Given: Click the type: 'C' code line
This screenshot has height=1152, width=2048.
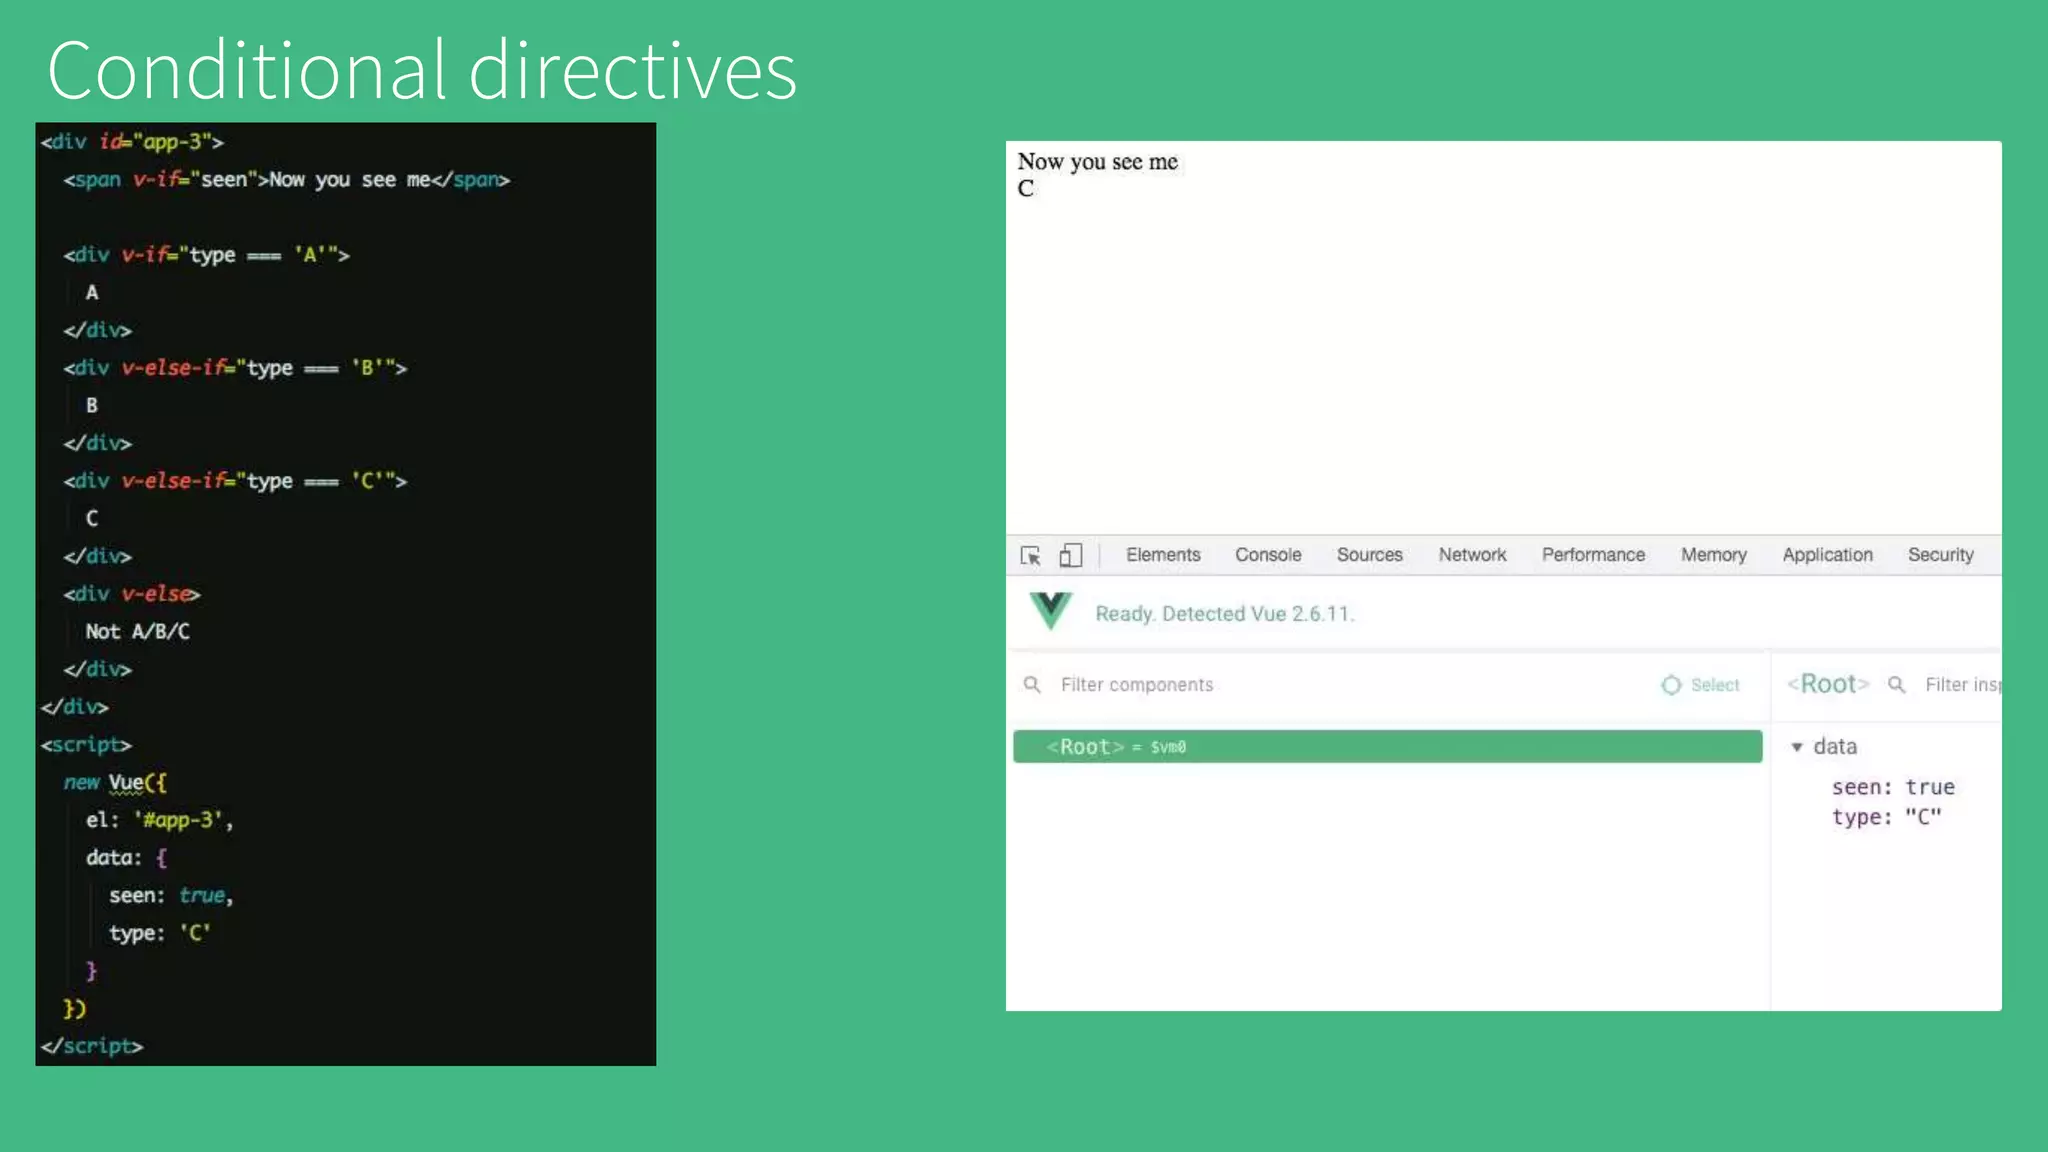Looking at the screenshot, I should 160,933.
